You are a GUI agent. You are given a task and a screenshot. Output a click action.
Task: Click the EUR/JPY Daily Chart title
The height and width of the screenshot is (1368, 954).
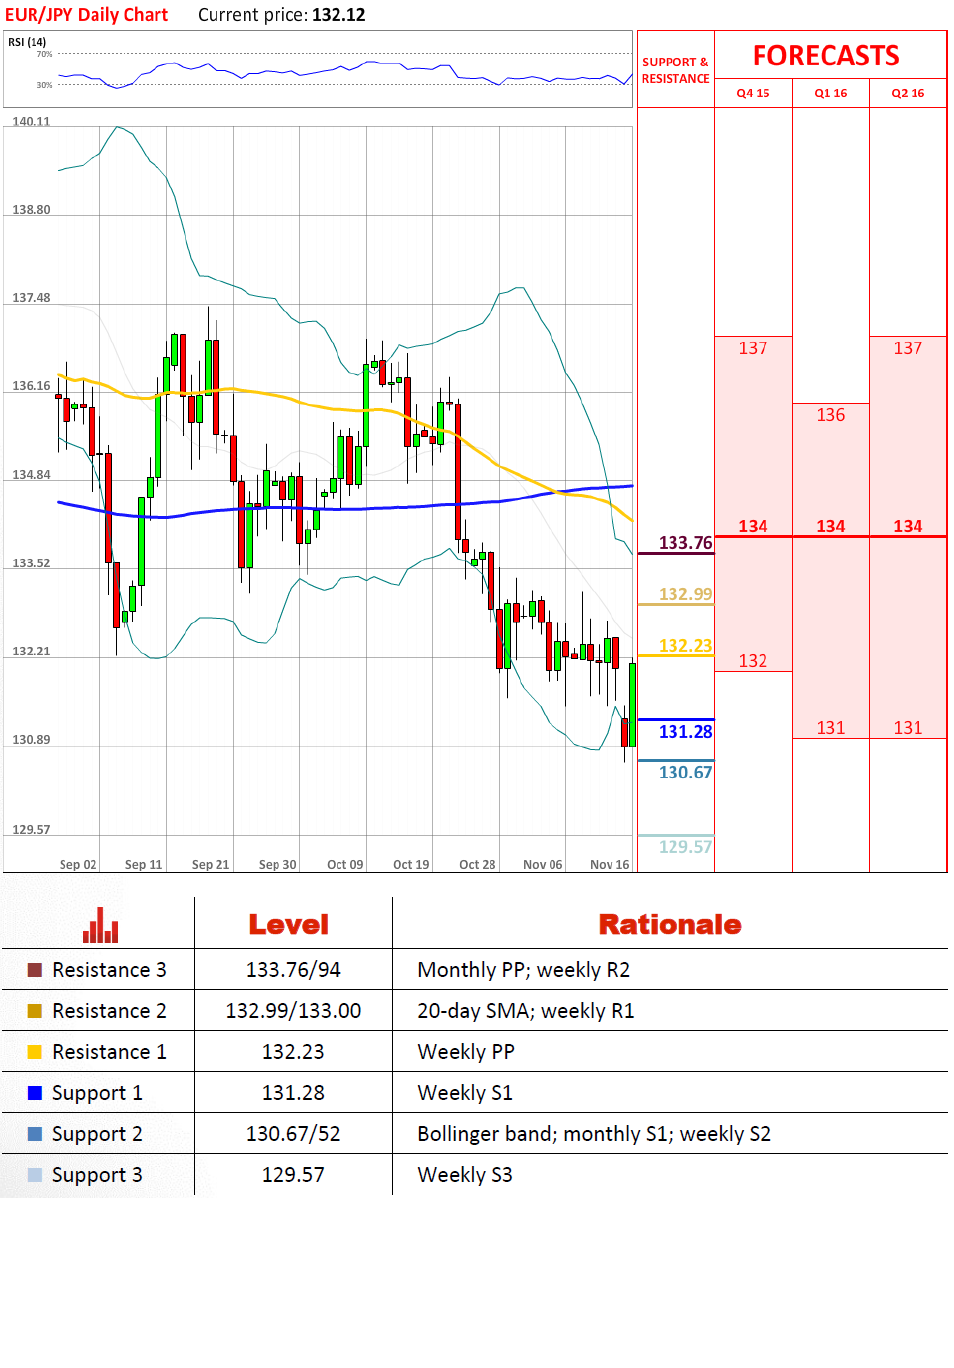pyautogui.click(x=87, y=15)
